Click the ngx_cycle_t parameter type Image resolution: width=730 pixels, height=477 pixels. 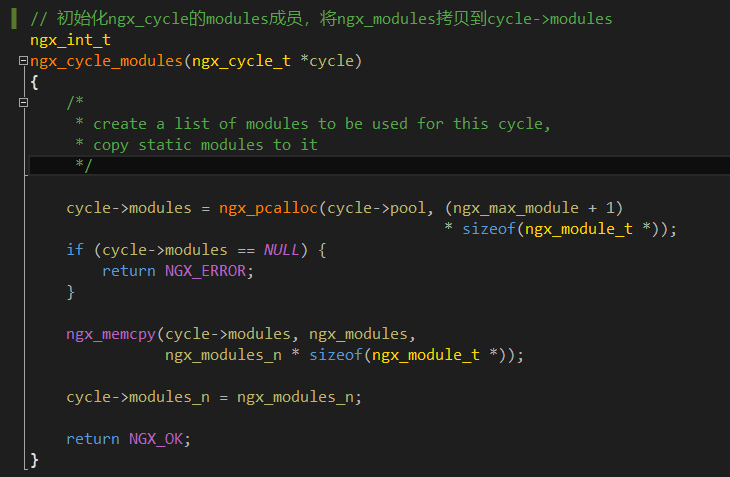241,61
